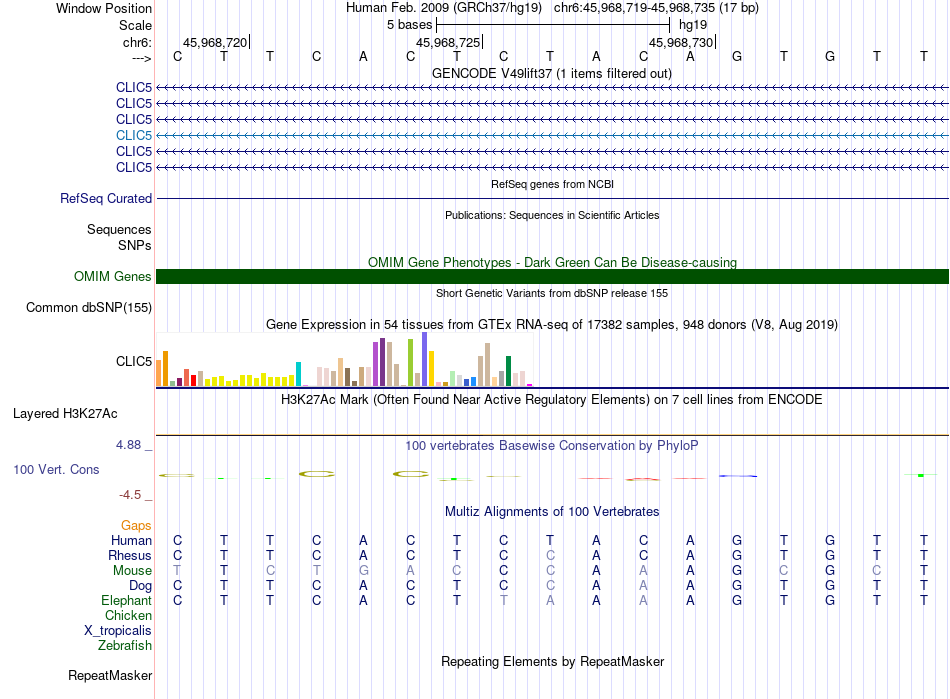Select the Elephant species label
Screen dimensions: 950x699
126,601
